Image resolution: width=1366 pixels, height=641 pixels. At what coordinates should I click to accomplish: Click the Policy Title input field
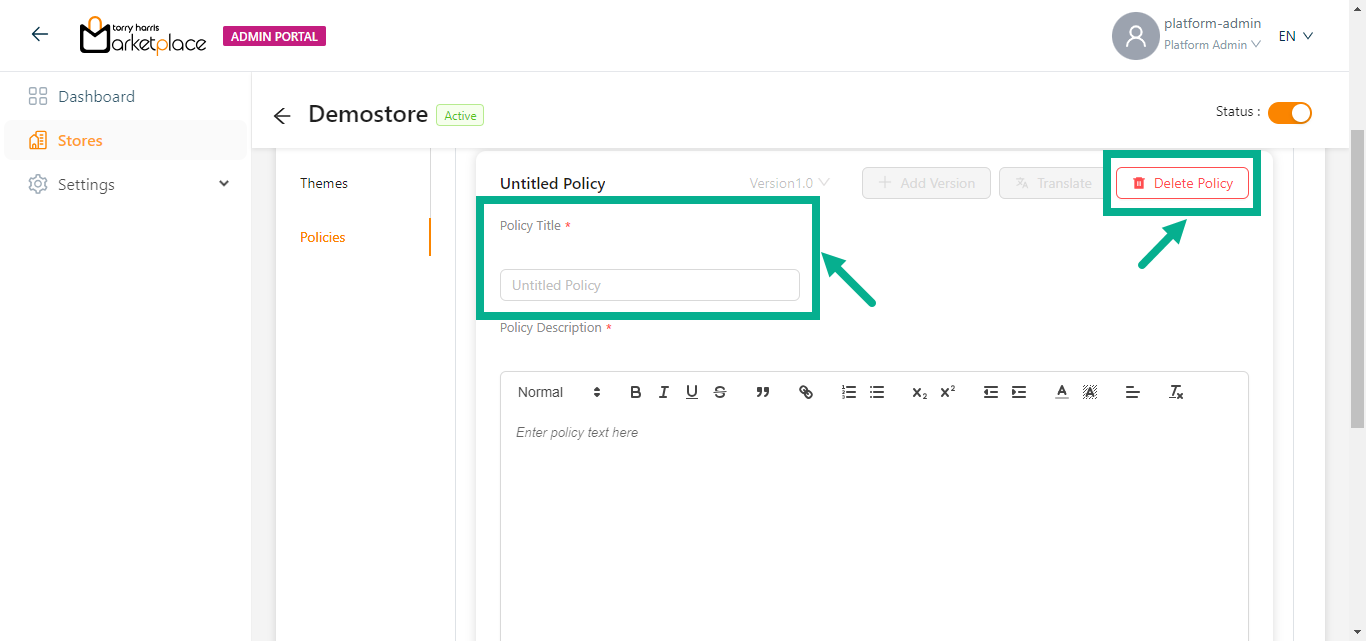650,285
